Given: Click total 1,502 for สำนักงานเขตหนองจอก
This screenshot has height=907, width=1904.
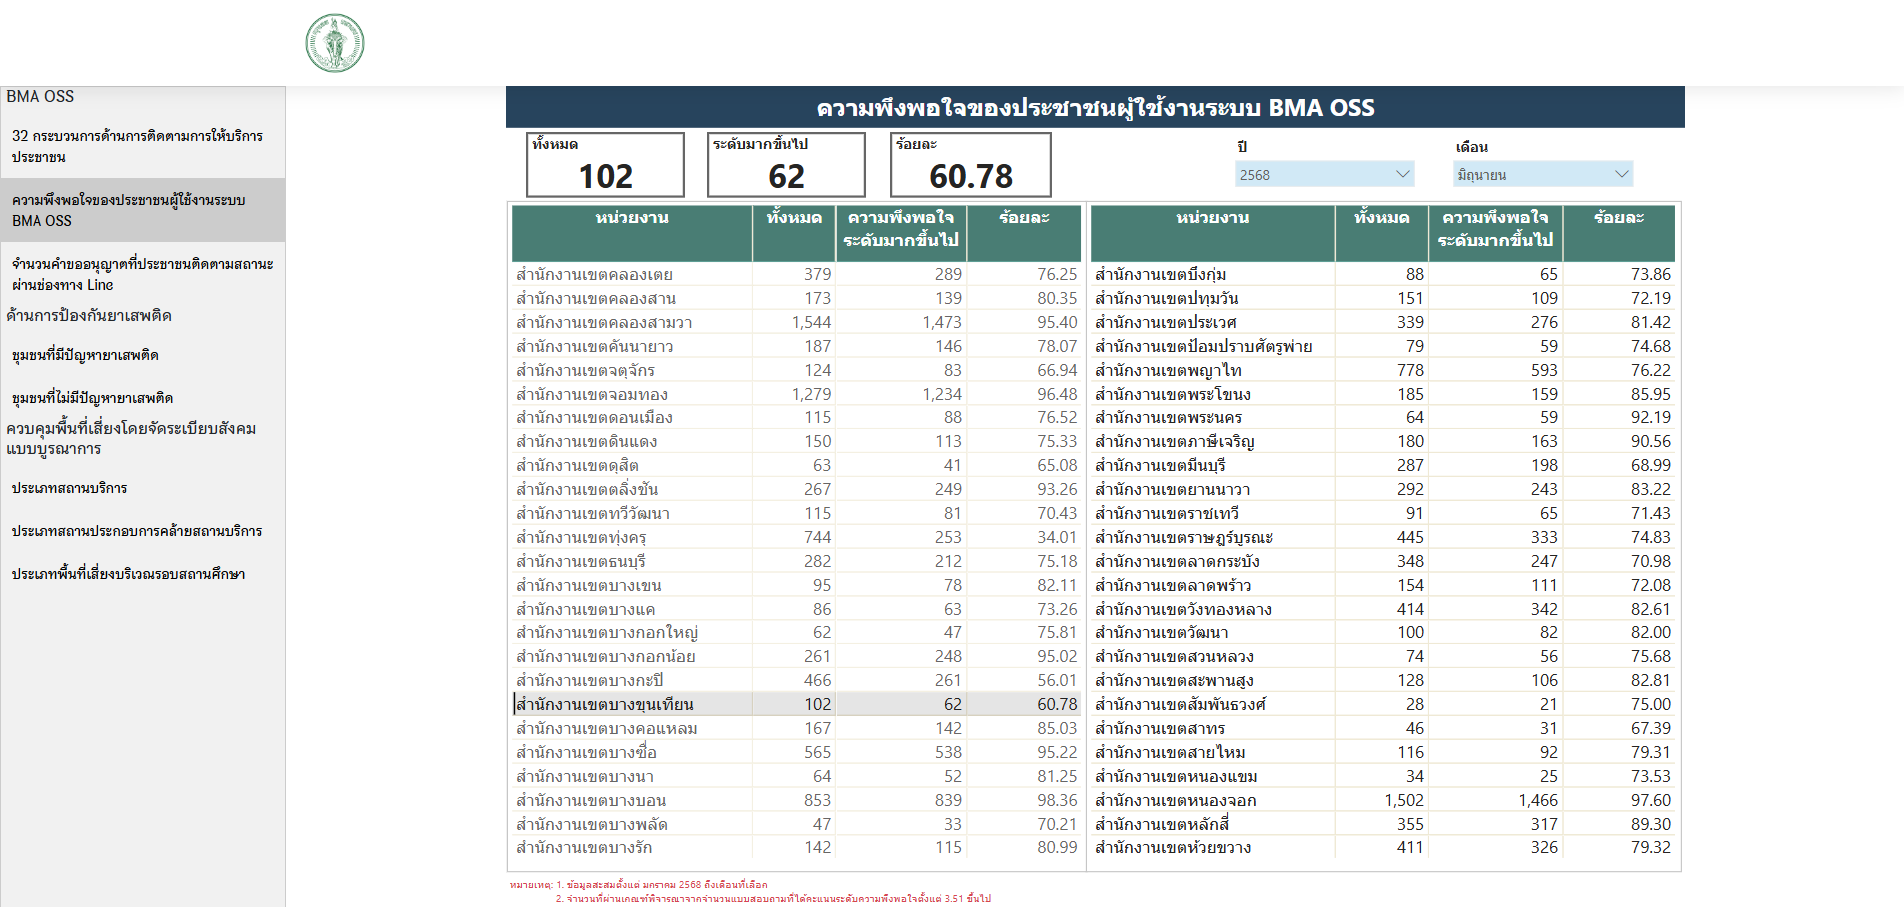Looking at the screenshot, I should point(1405,800).
